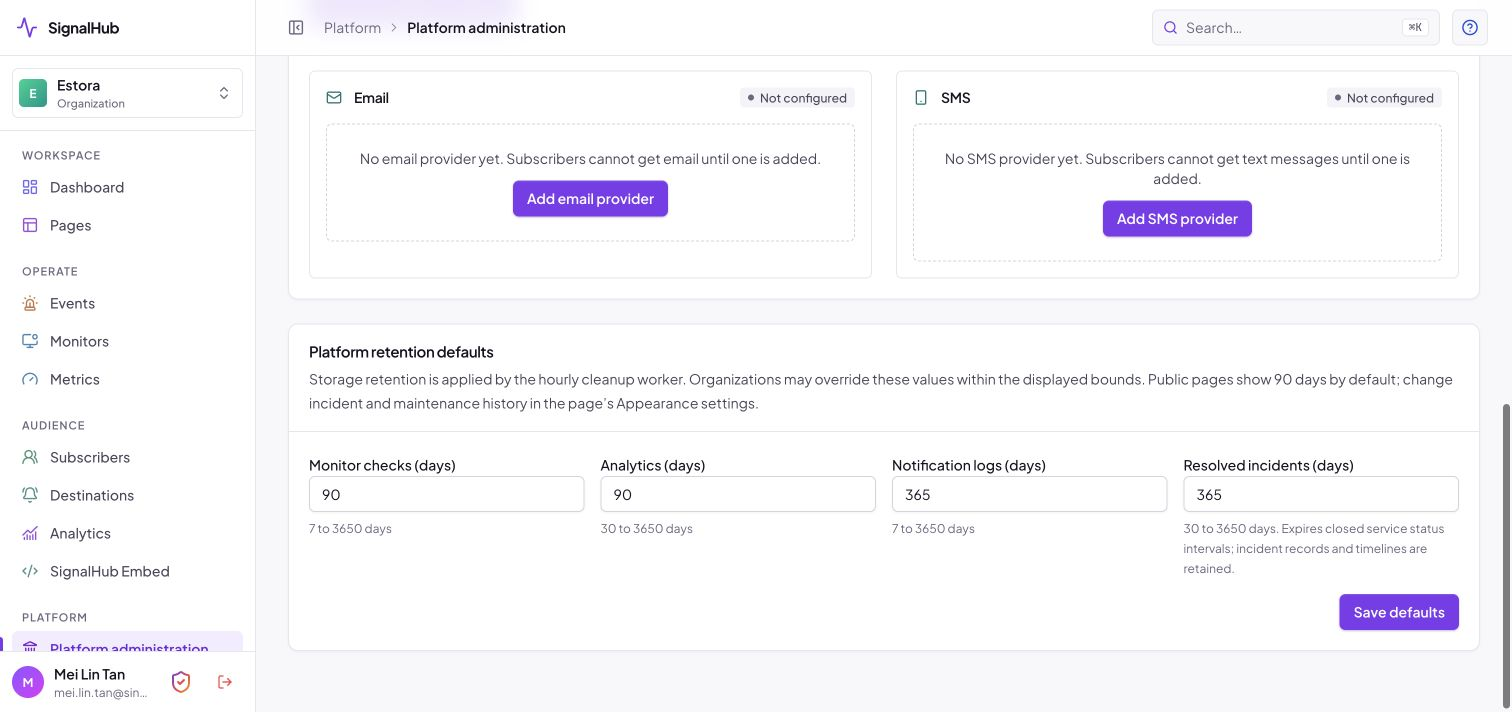This screenshot has height=712, width=1512.
Task: Navigate to Monitors
Action: (127, 341)
